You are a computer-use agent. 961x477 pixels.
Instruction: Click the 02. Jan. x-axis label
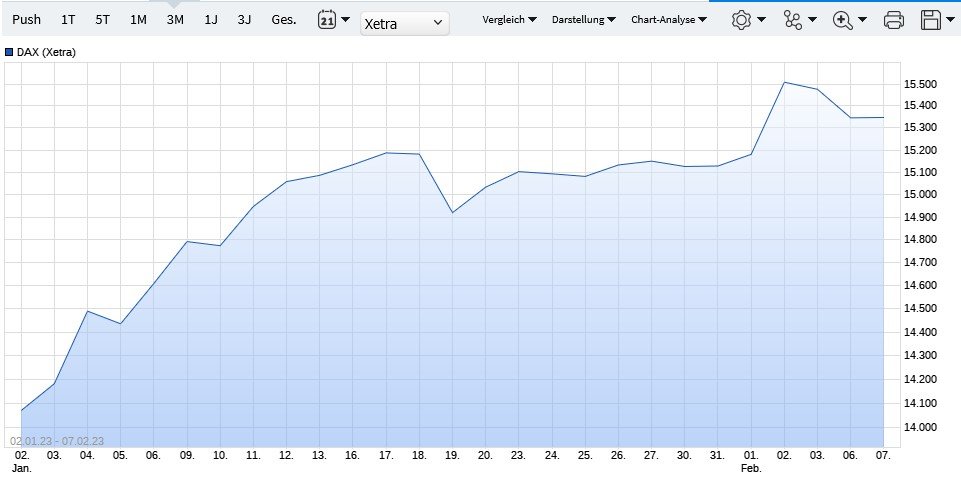[21, 462]
